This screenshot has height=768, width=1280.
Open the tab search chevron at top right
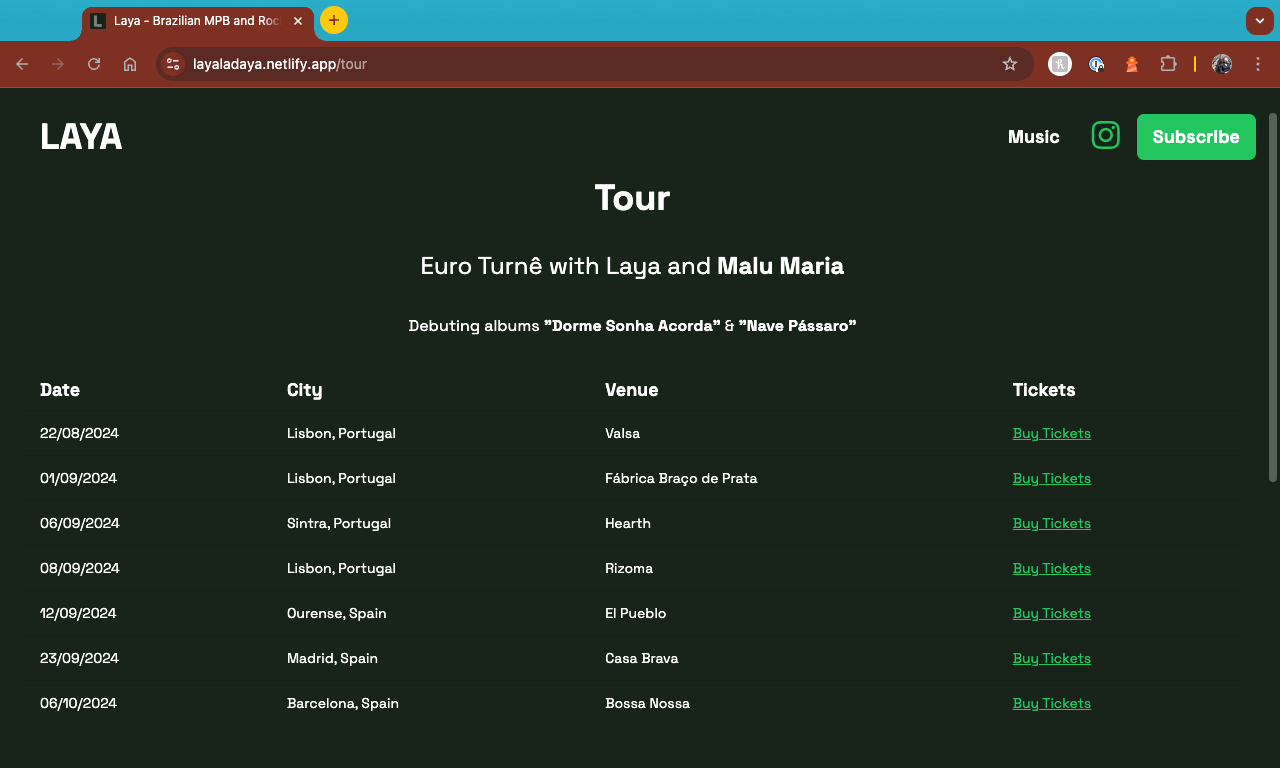(x=1259, y=20)
